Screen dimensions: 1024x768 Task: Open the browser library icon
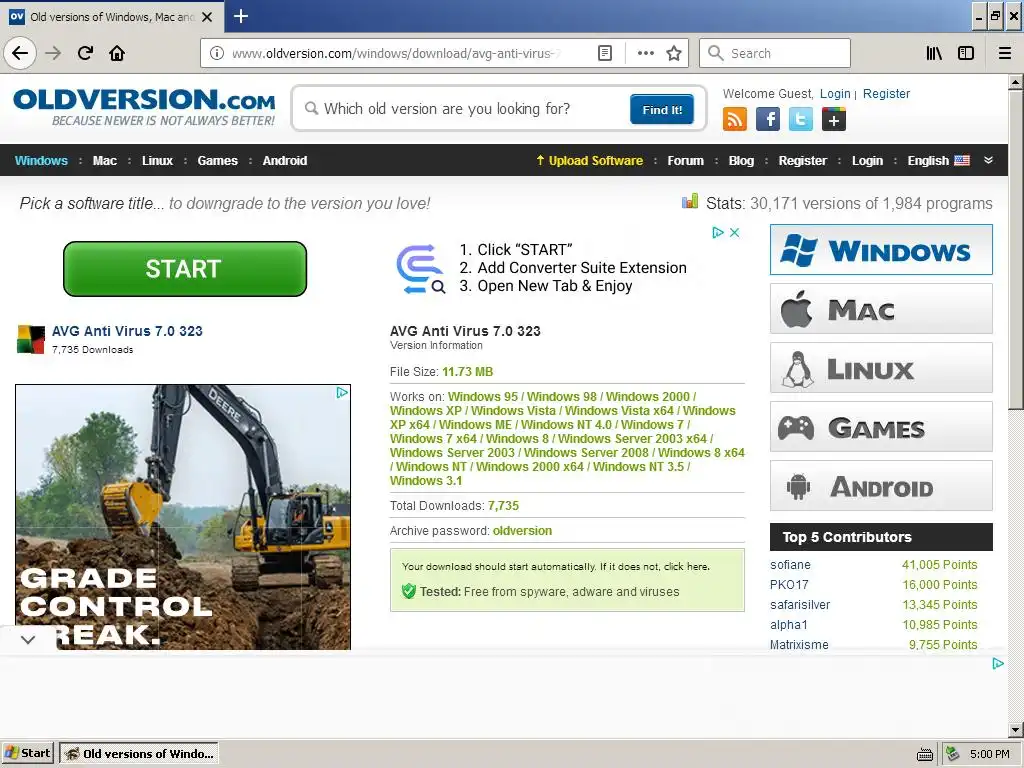click(934, 53)
